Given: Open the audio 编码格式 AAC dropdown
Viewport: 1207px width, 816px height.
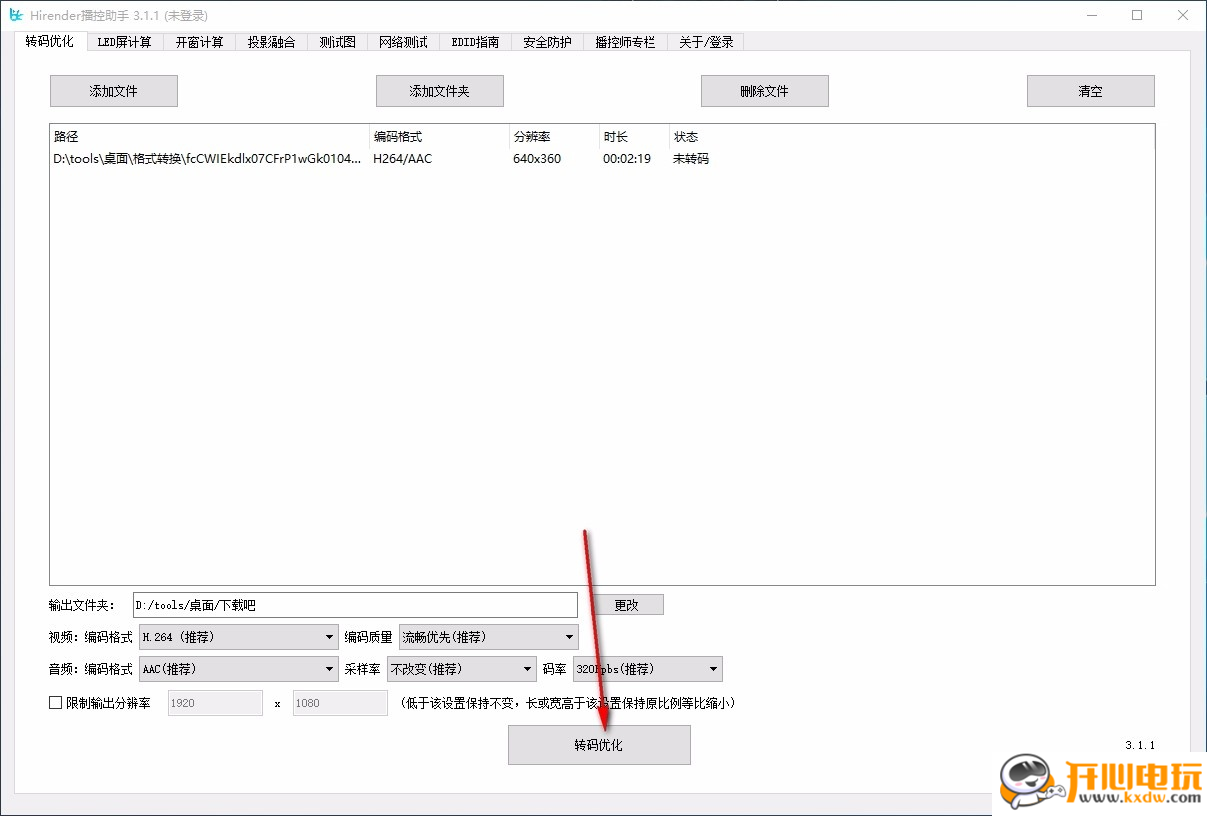Looking at the screenshot, I should coord(238,669).
